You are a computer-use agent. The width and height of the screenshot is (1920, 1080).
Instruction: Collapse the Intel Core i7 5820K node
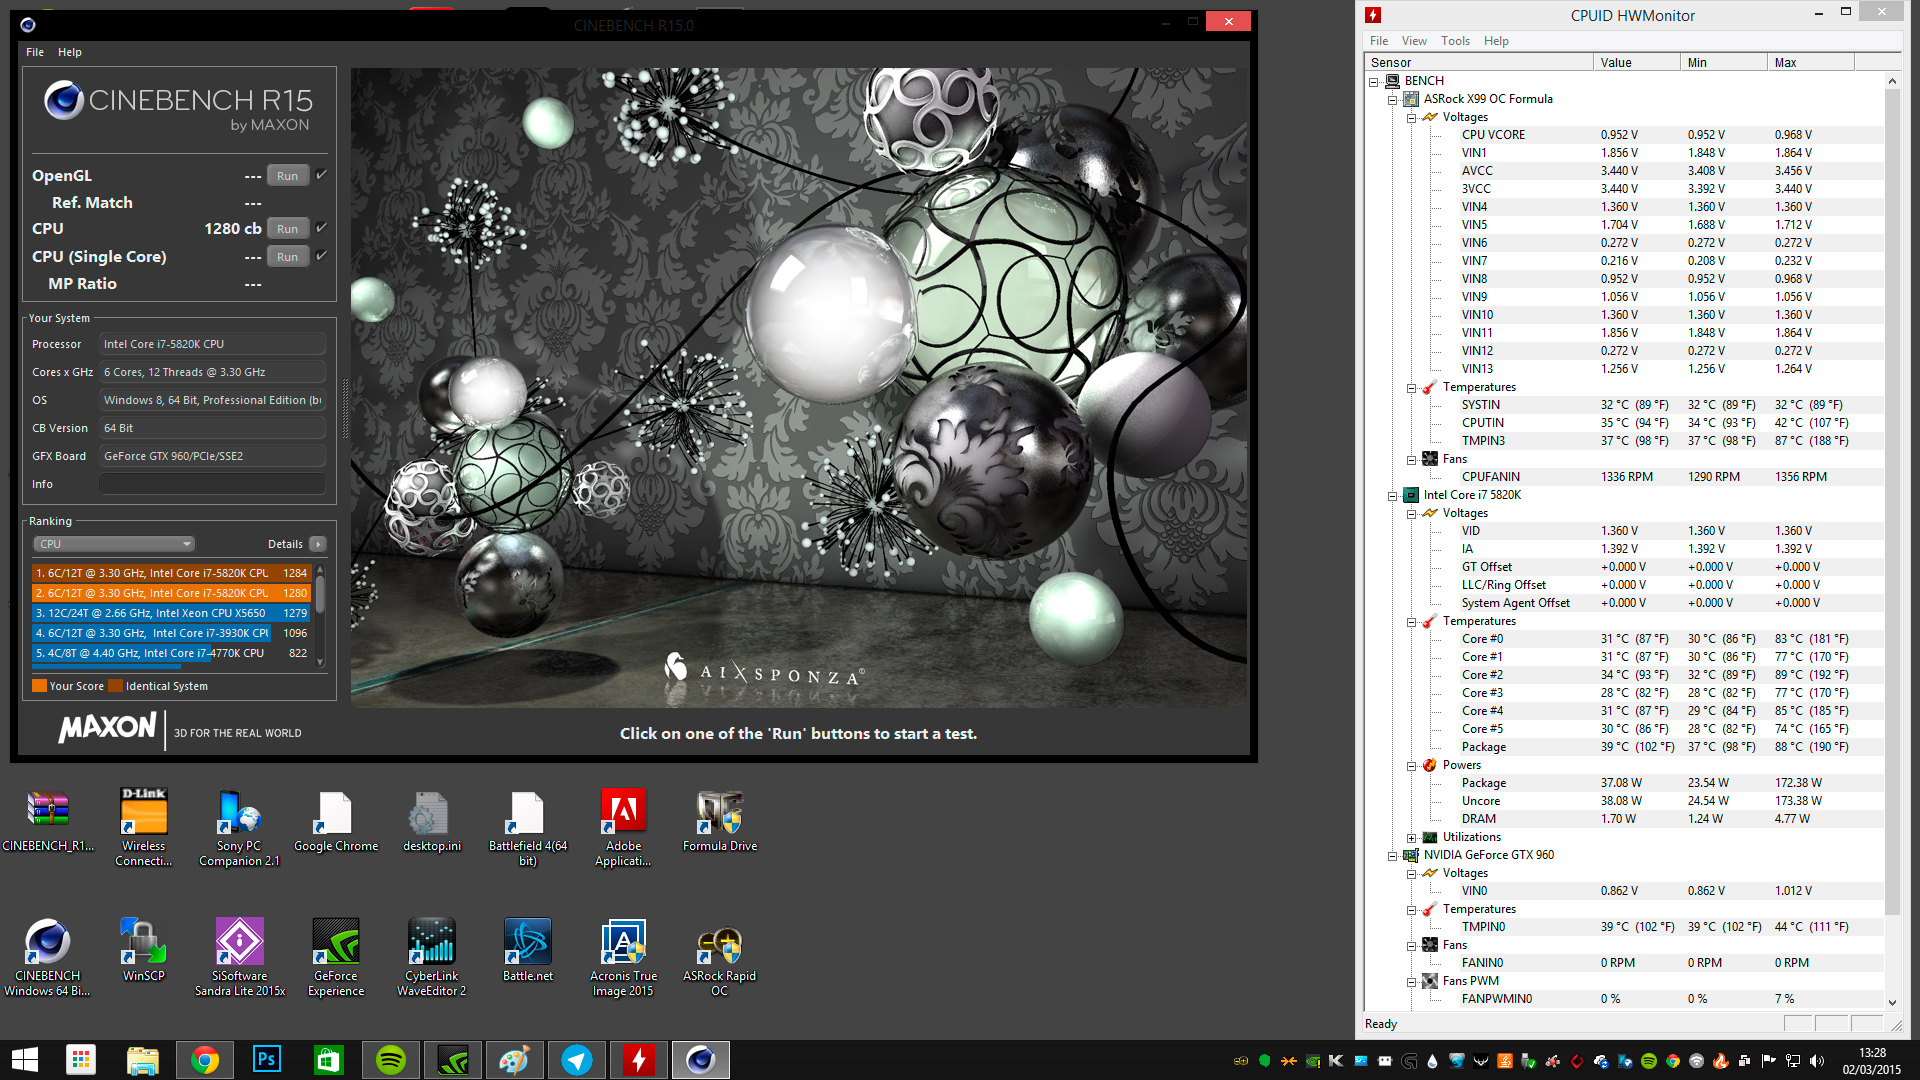1392,496
